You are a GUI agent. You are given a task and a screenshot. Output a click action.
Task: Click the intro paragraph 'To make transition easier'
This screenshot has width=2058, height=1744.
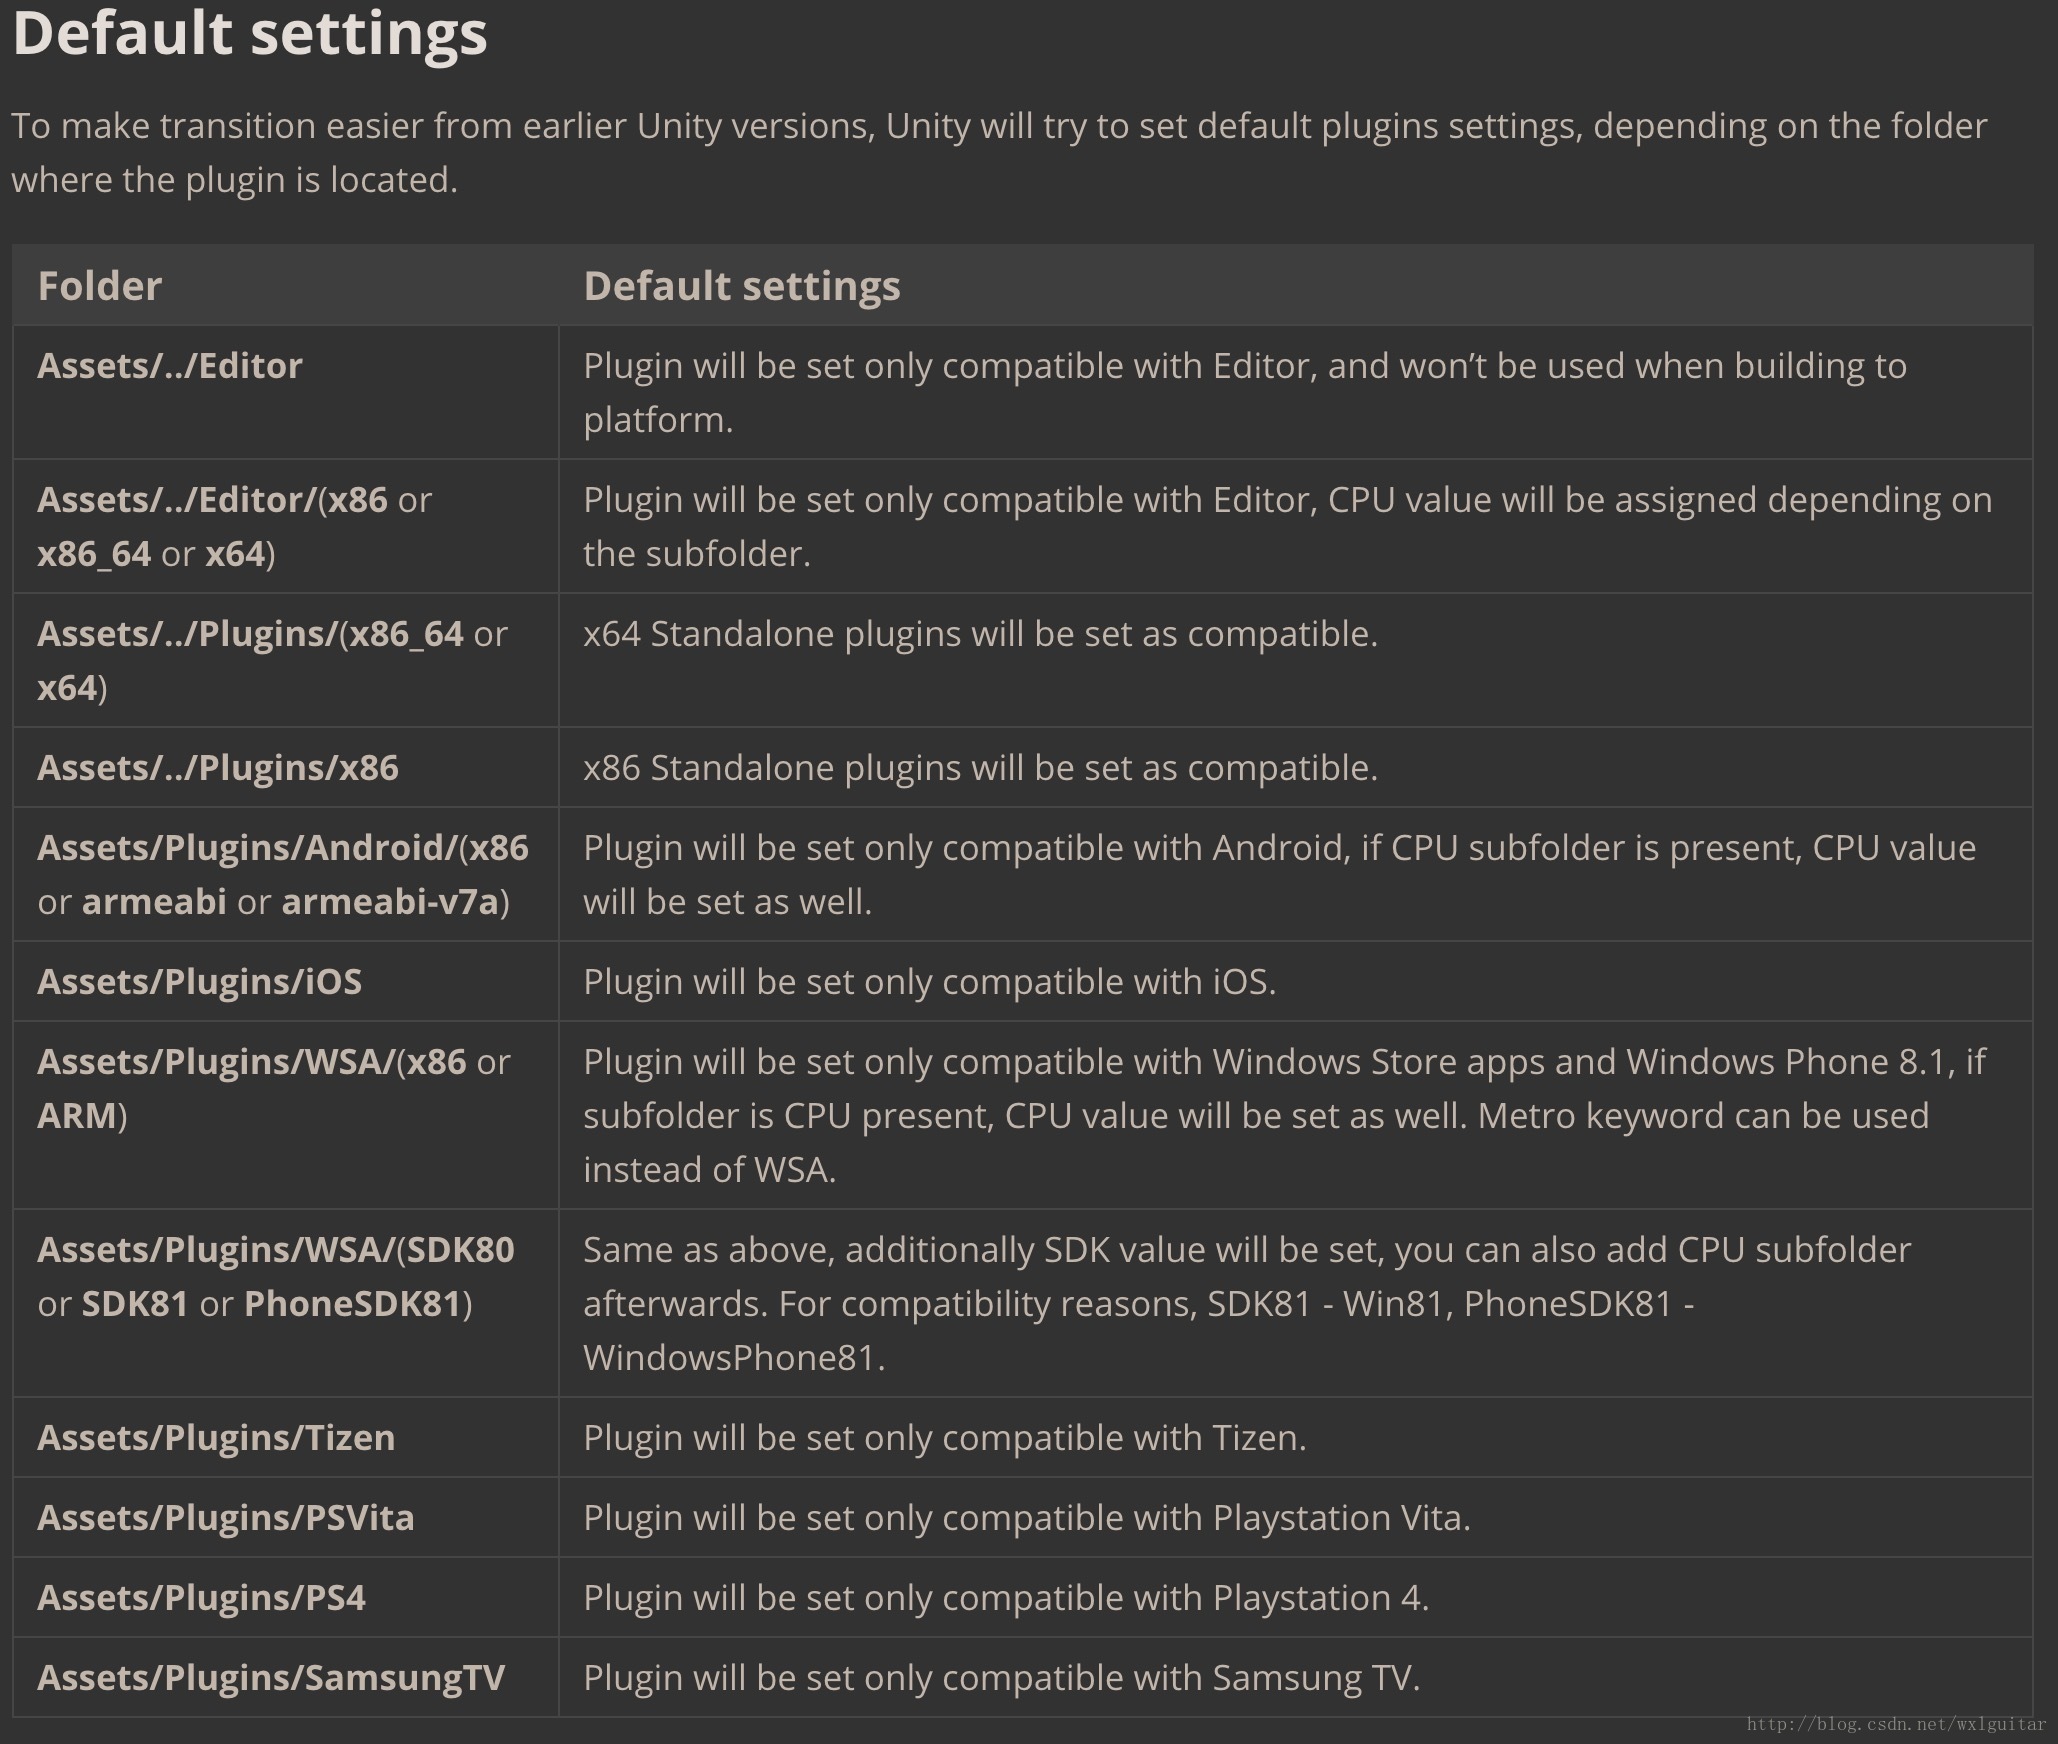click(999, 153)
